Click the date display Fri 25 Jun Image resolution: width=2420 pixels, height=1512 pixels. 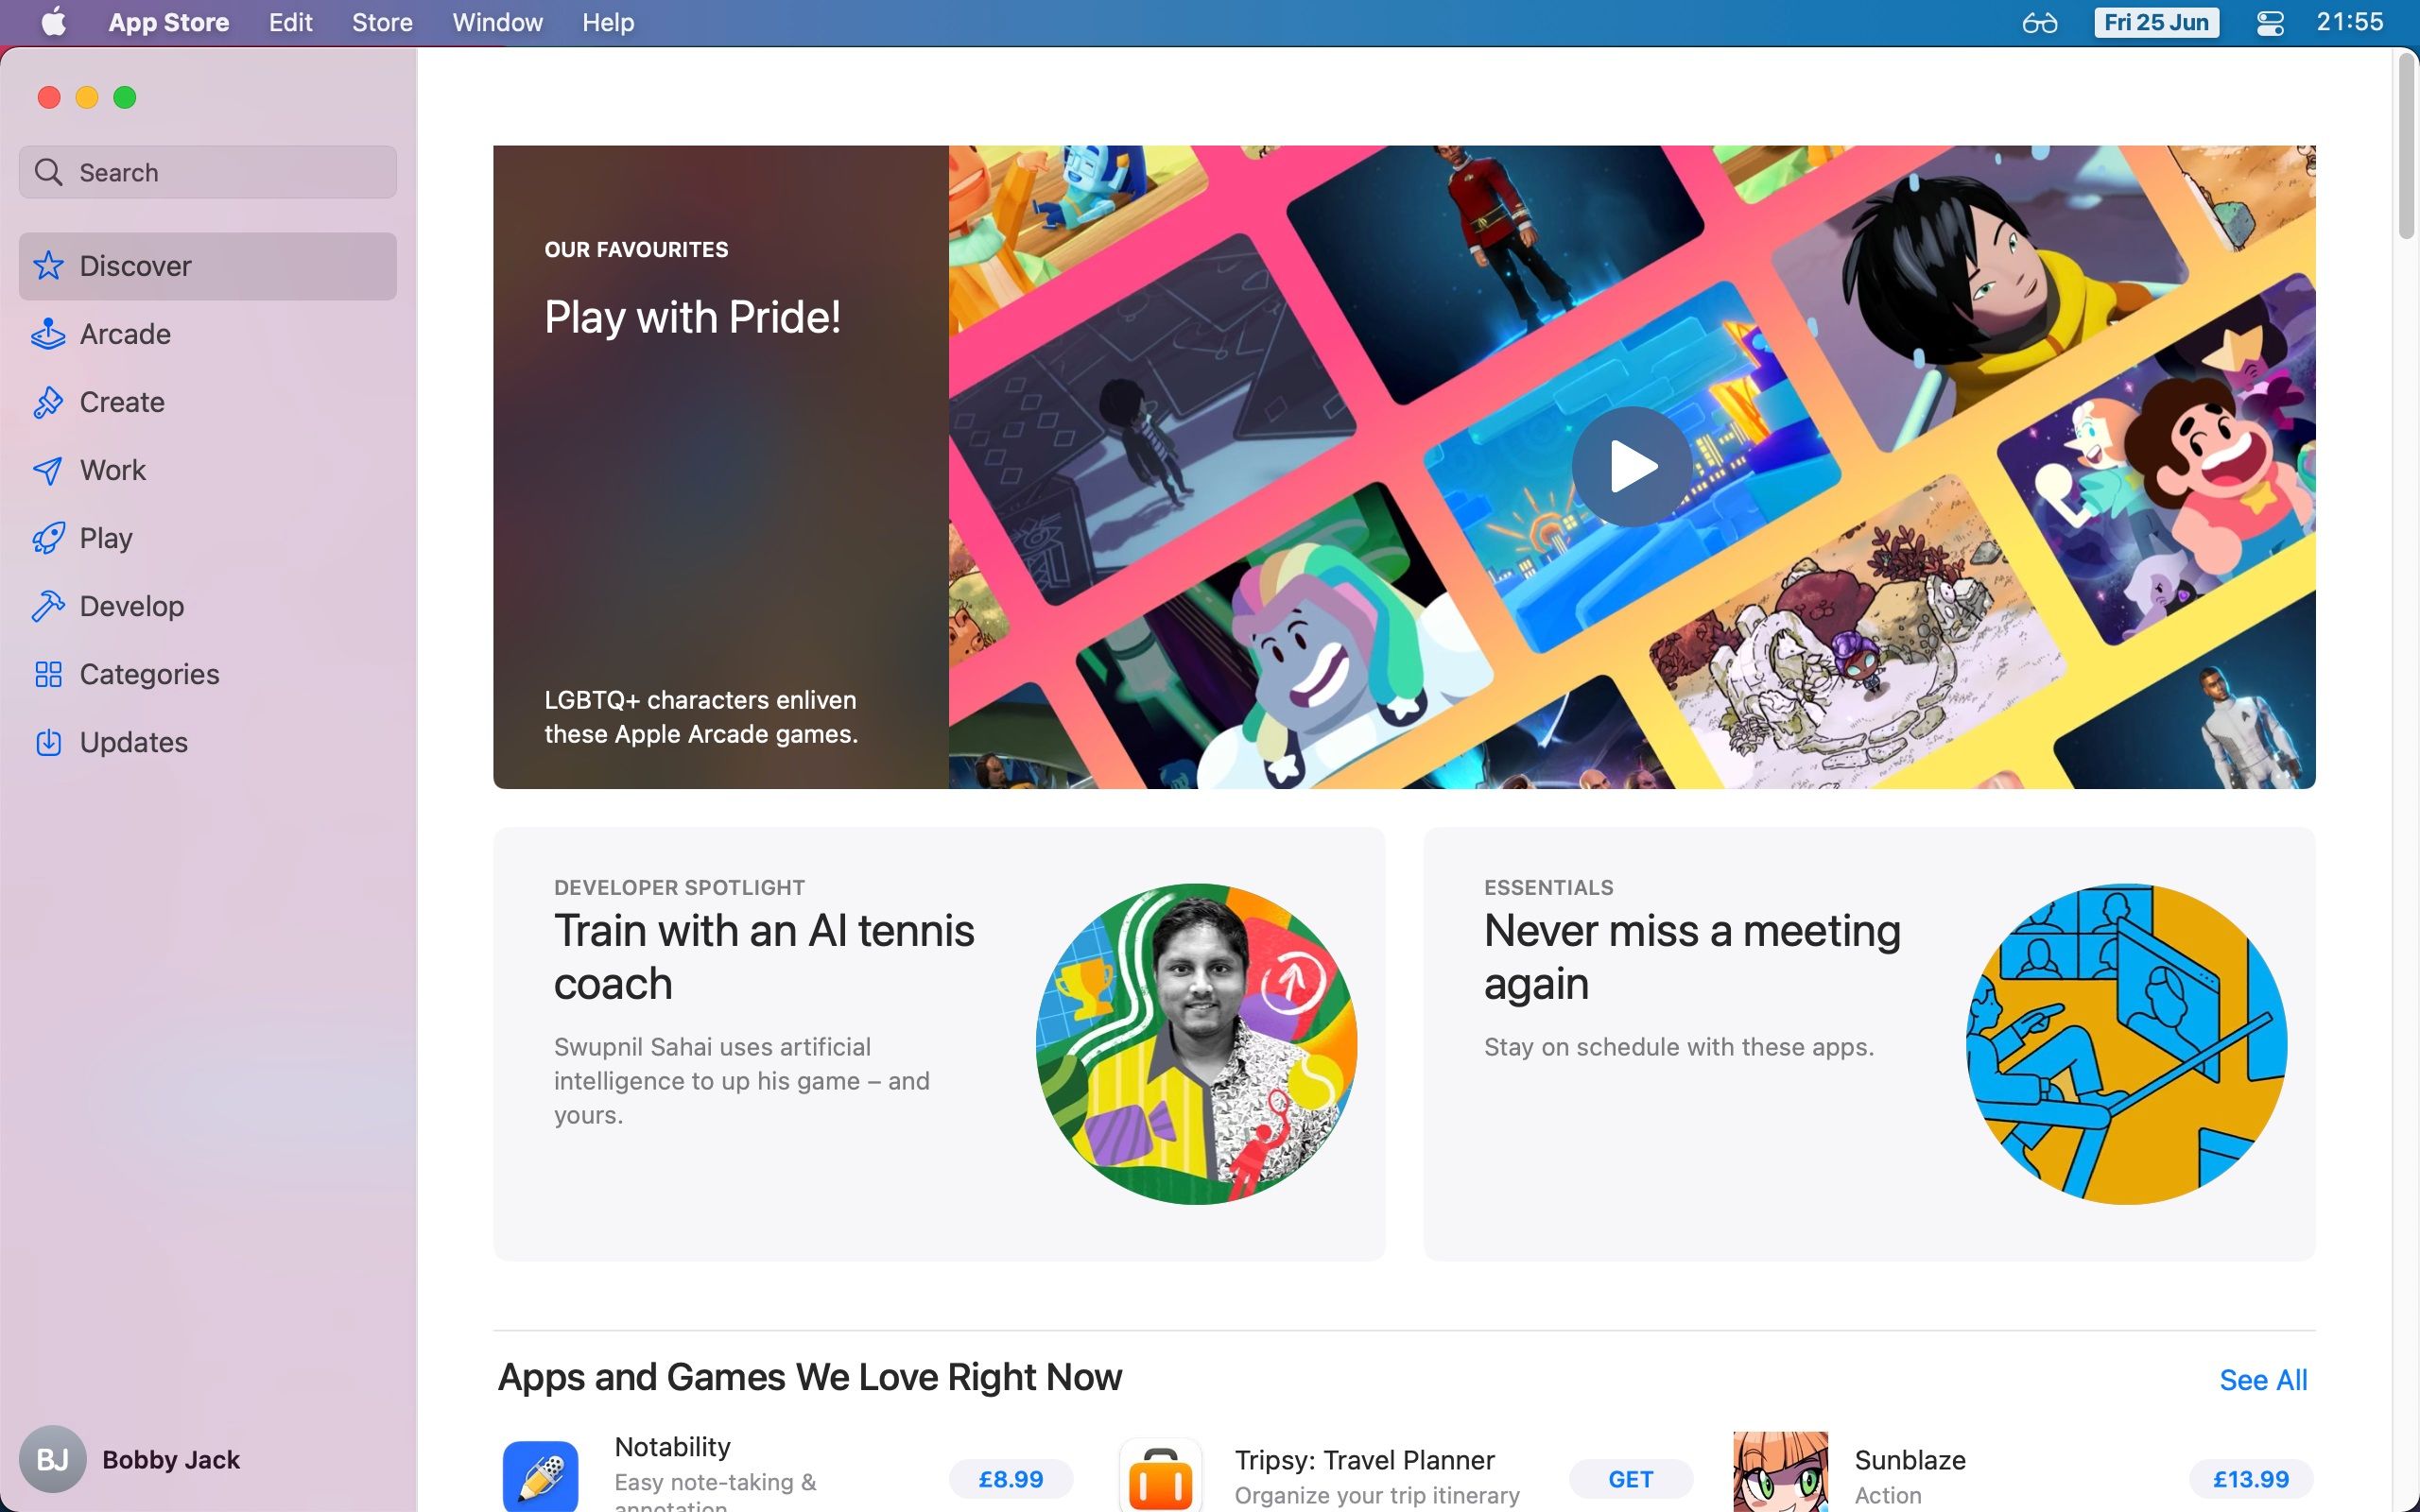click(x=2155, y=21)
